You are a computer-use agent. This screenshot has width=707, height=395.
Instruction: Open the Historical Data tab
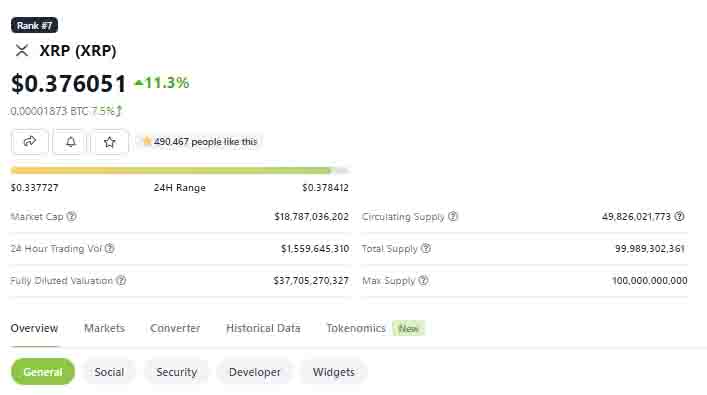(263, 328)
